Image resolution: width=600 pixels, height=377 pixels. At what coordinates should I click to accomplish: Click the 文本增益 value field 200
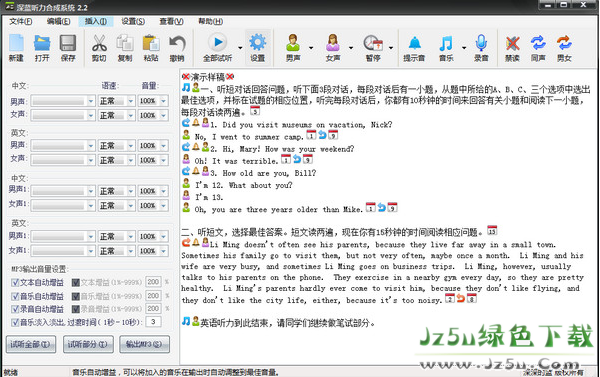pyautogui.click(x=153, y=282)
